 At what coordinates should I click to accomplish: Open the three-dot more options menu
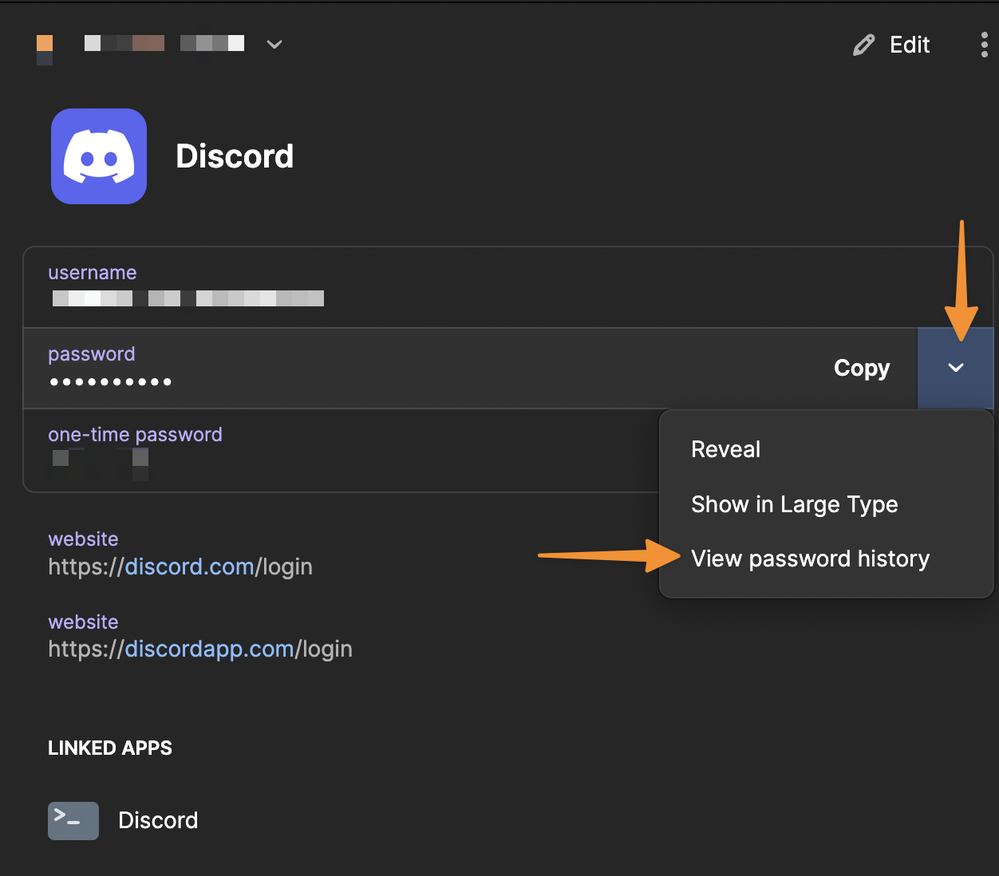coord(985,45)
